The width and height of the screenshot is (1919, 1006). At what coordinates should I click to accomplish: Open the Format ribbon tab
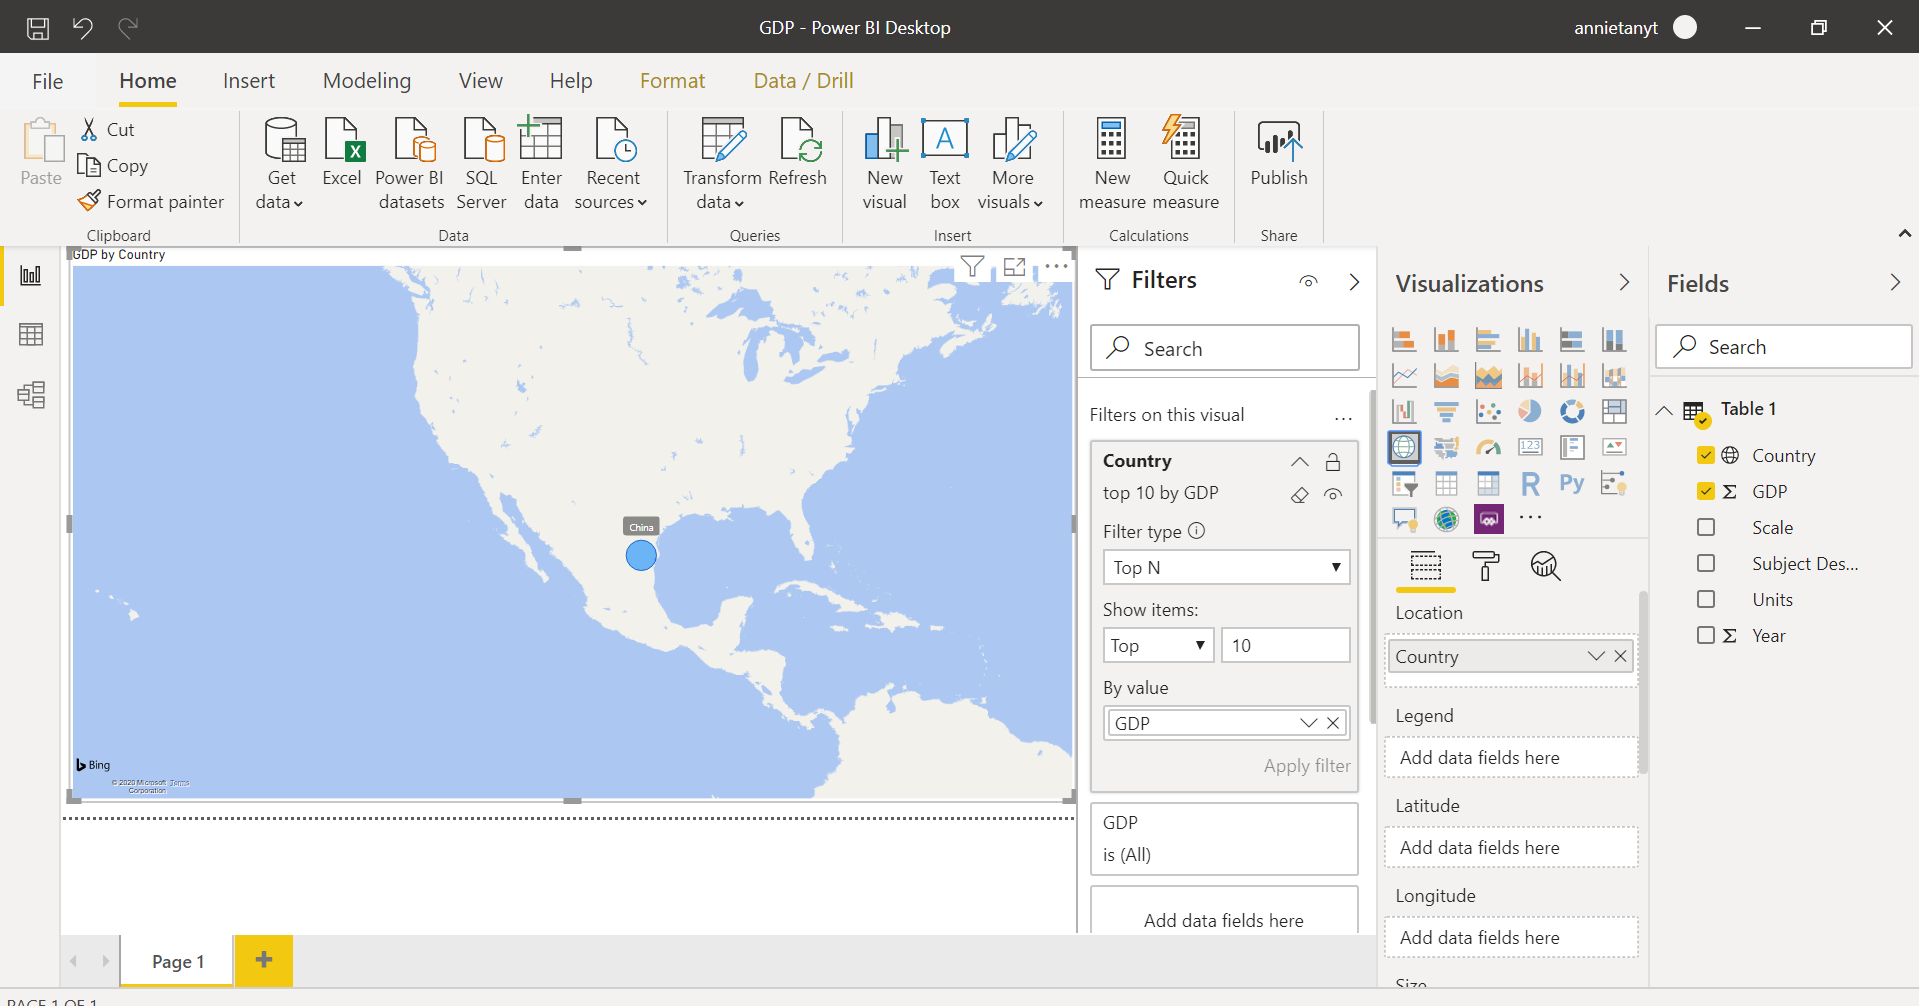click(672, 81)
